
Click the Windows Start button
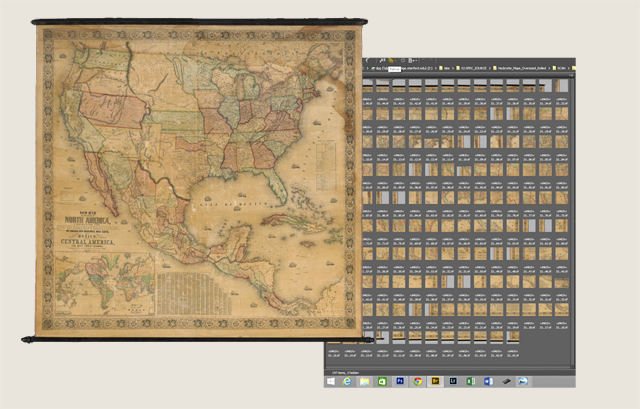330,381
